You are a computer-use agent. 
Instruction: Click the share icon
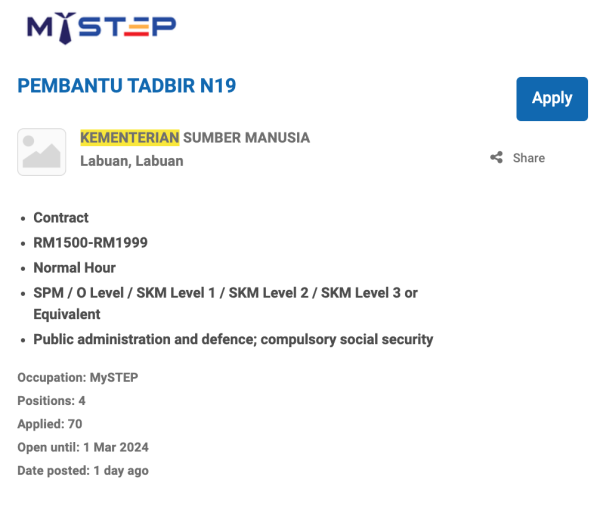[x=496, y=158]
